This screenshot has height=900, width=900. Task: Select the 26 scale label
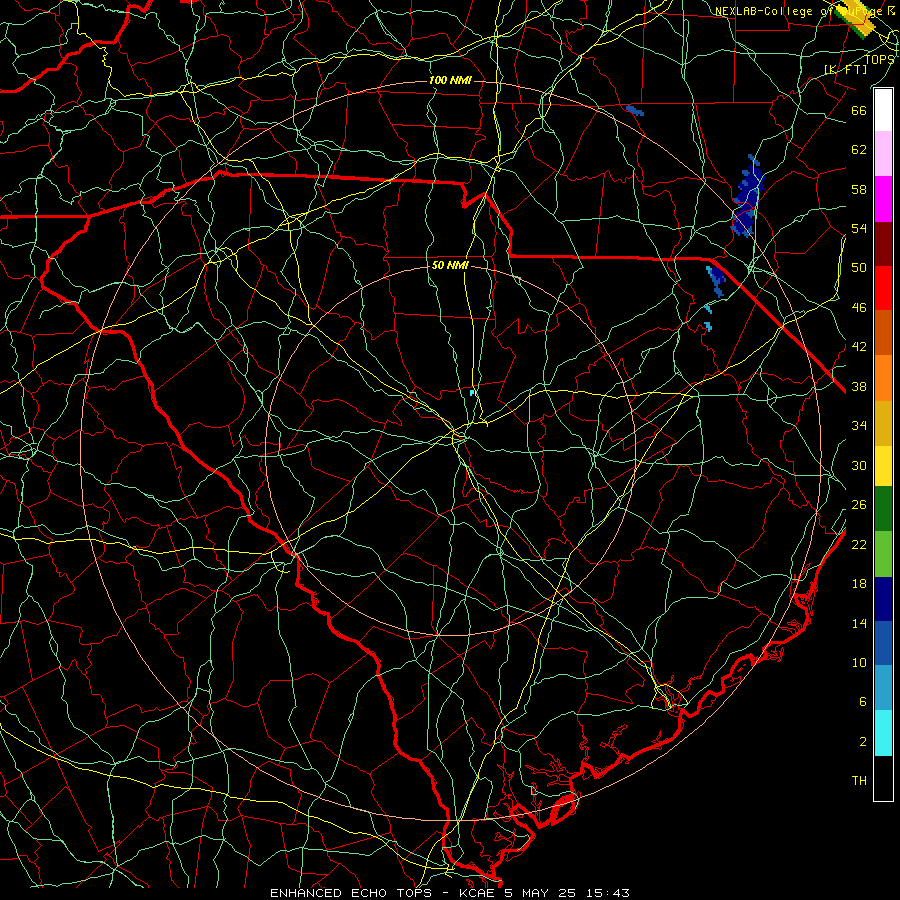click(859, 505)
